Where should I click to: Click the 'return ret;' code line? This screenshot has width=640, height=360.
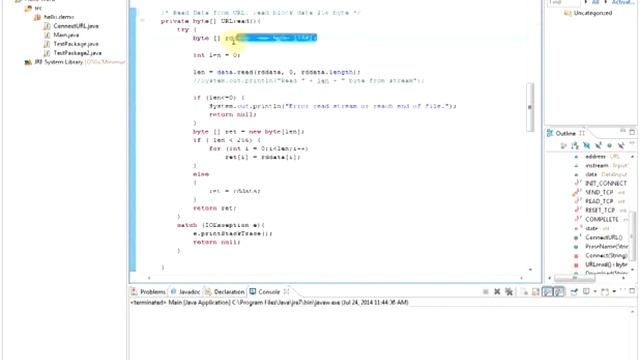[x=214, y=208]
